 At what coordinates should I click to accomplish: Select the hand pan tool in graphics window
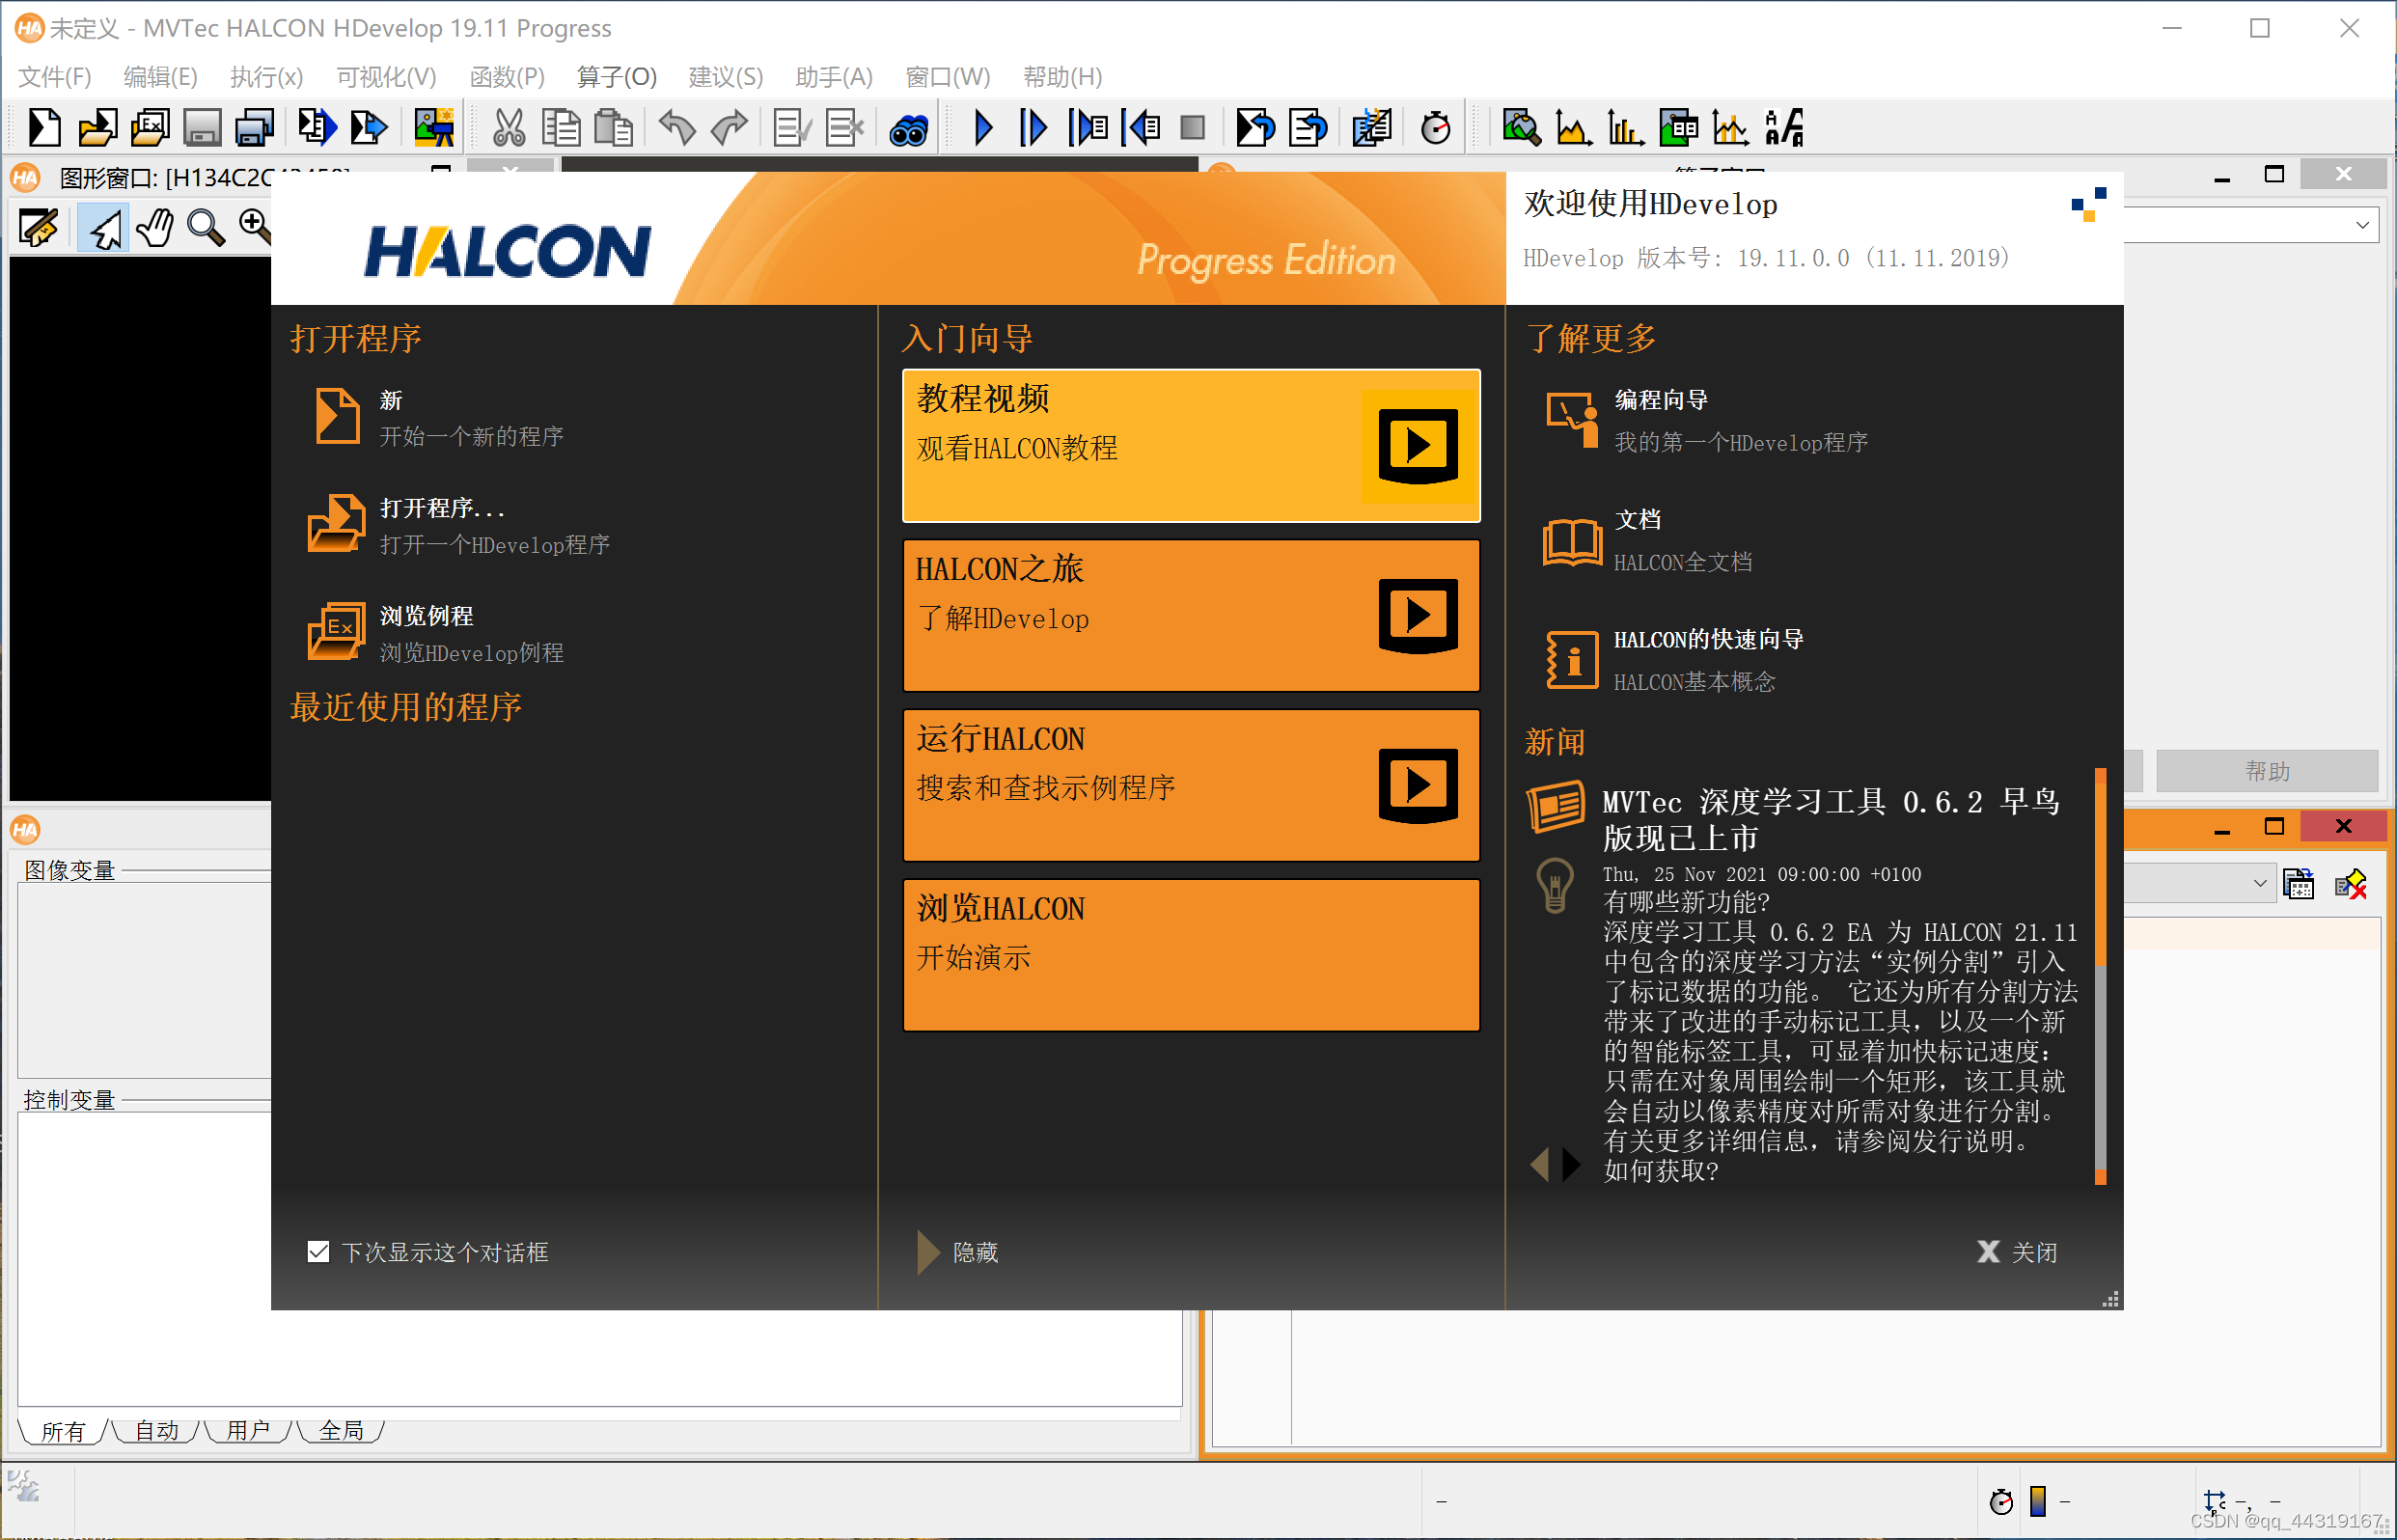pos(155,228)
